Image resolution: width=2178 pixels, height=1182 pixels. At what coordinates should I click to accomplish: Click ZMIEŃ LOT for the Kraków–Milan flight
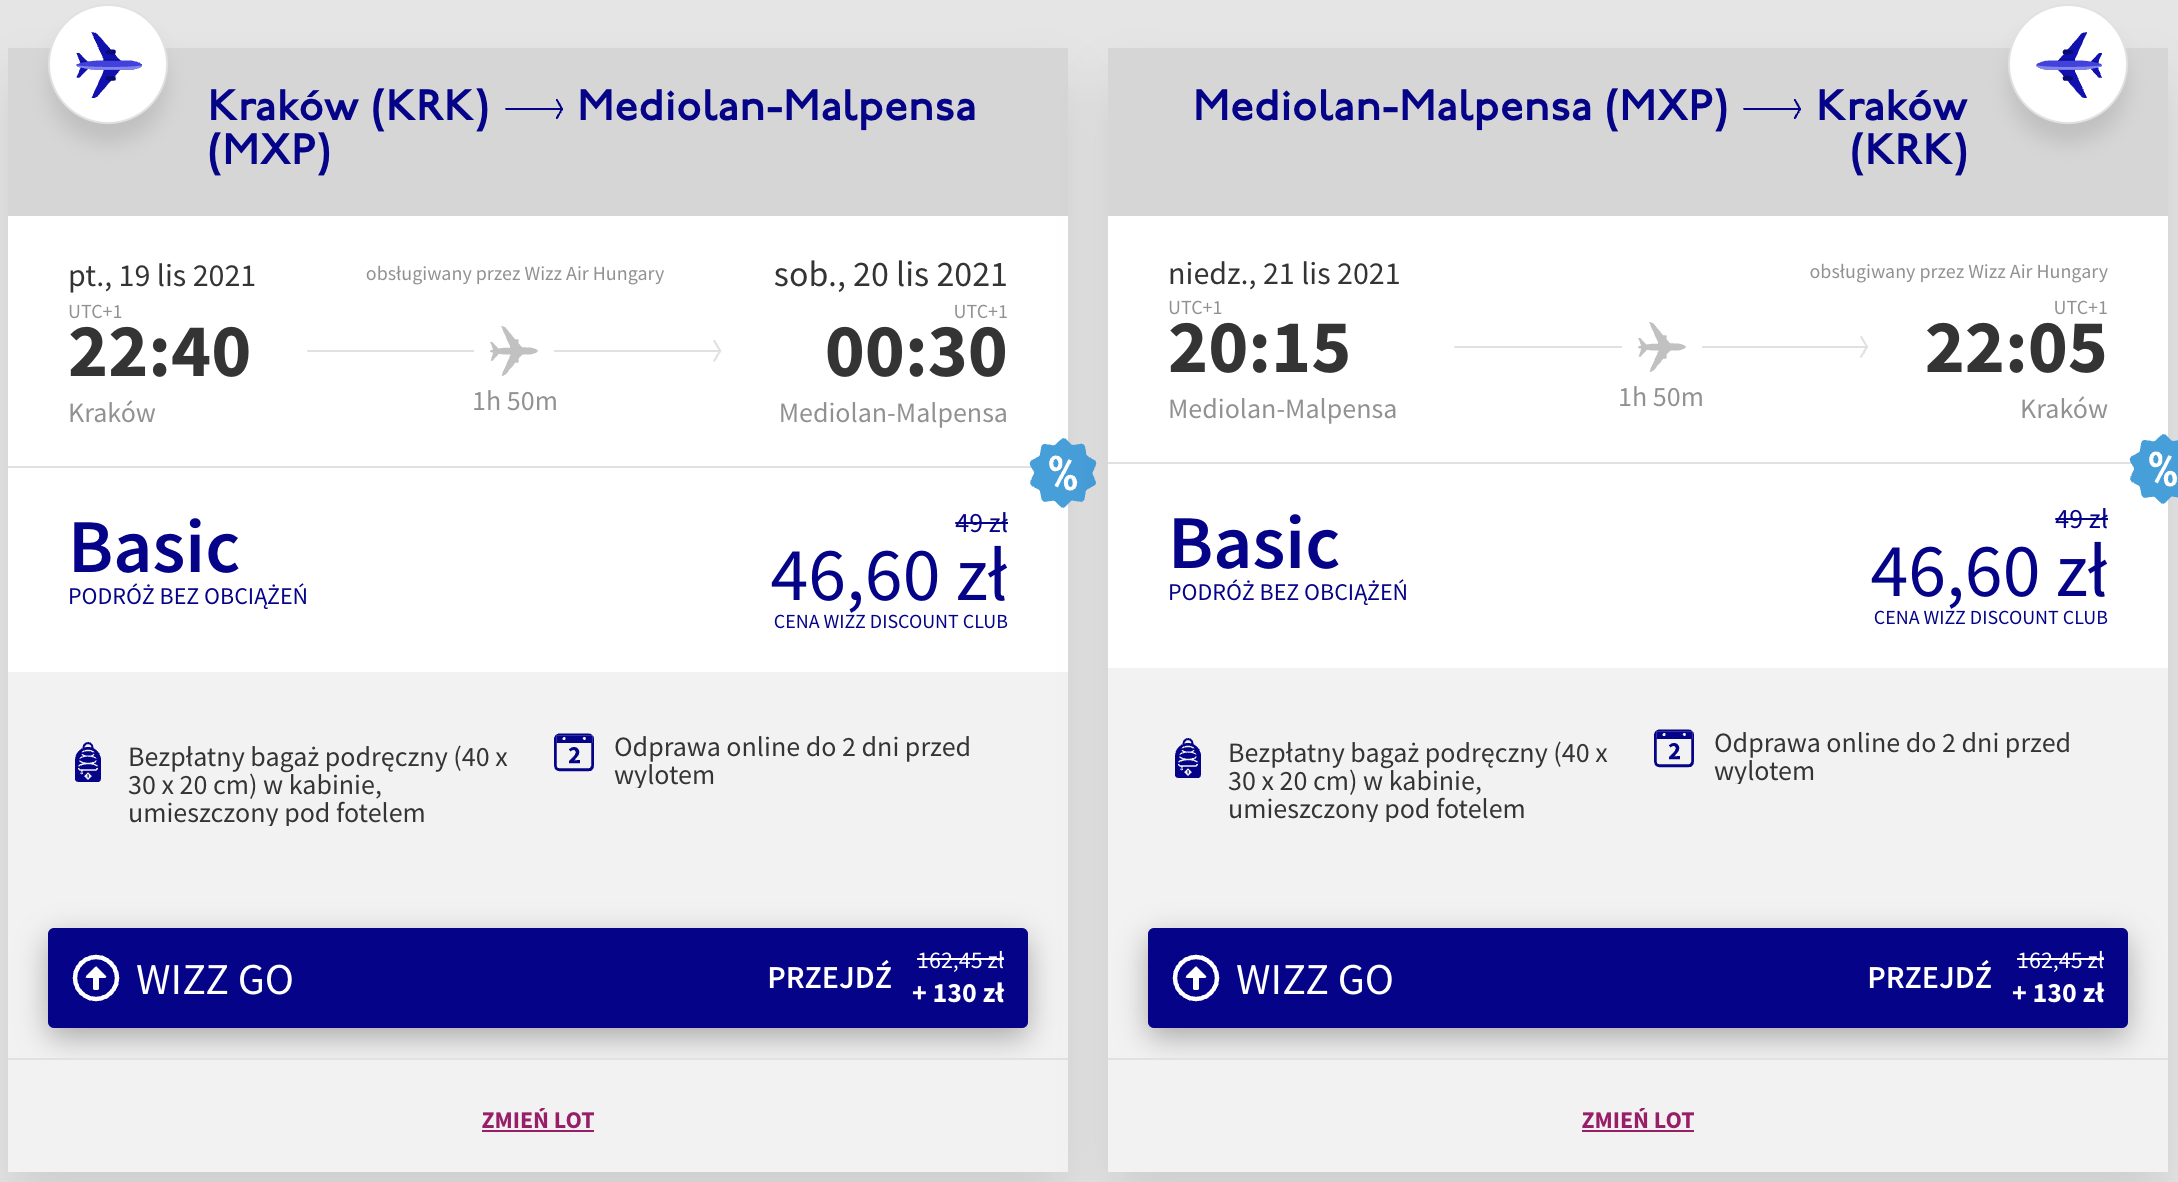pyautogui.click(x=538, y=1120)
